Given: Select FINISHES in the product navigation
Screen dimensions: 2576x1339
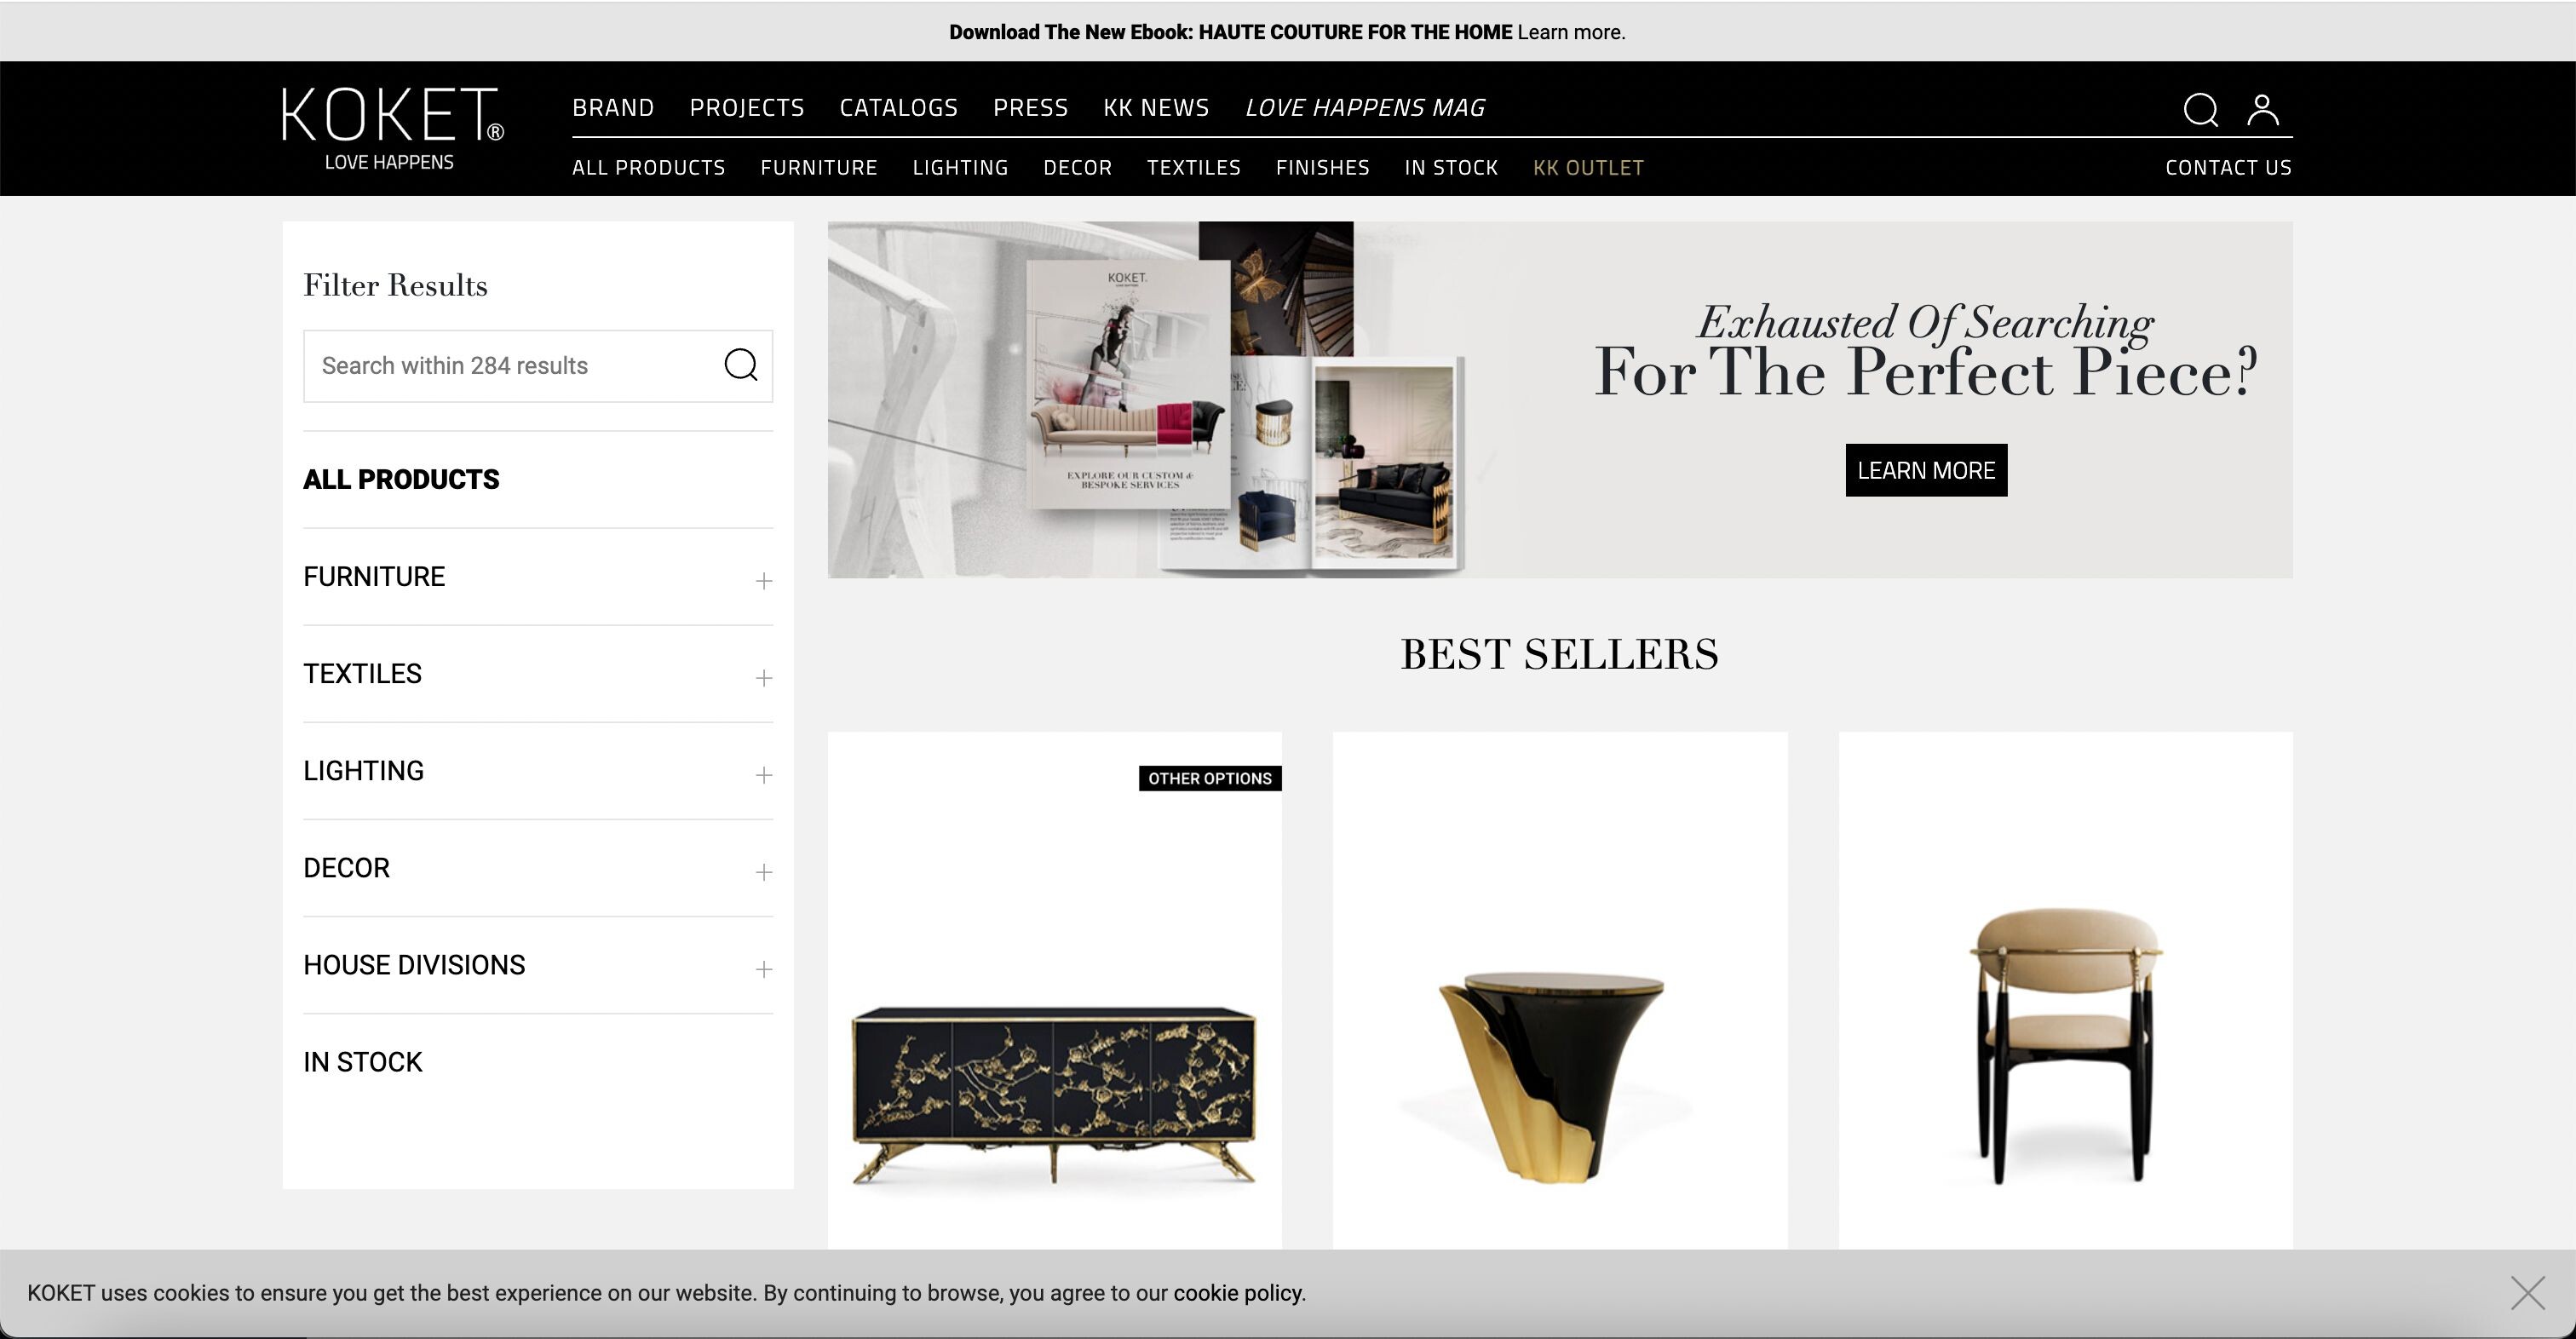Looking at the screenshot, I should point(1322,168).
